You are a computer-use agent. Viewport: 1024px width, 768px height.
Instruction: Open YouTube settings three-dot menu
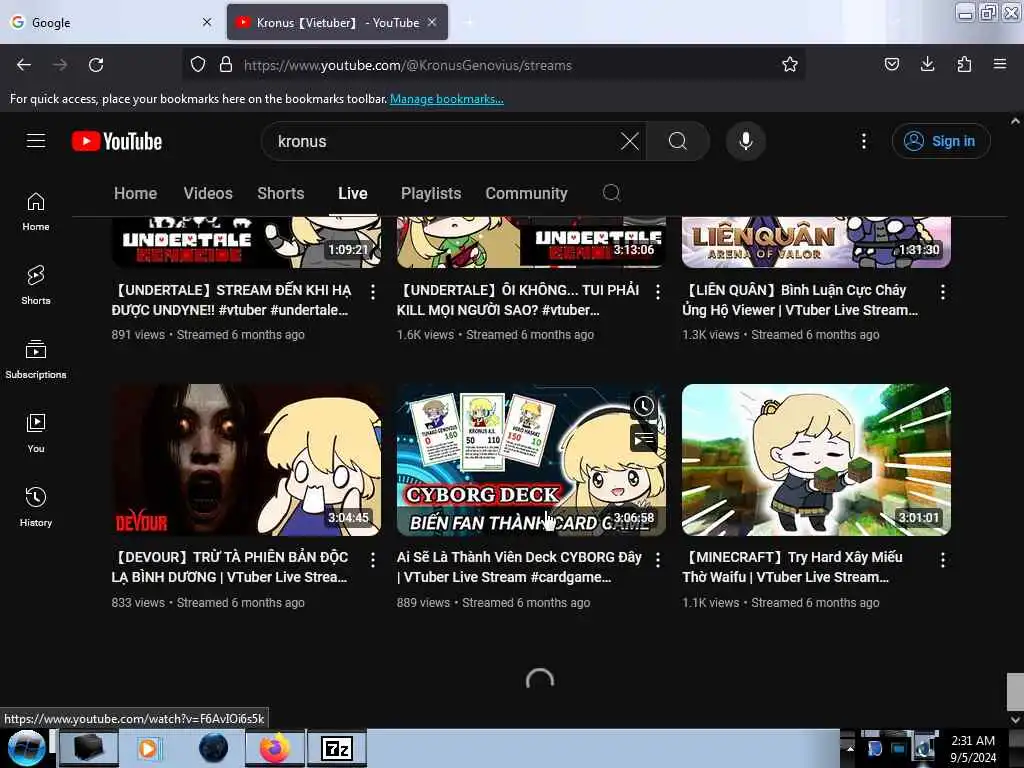pos(863,141)
